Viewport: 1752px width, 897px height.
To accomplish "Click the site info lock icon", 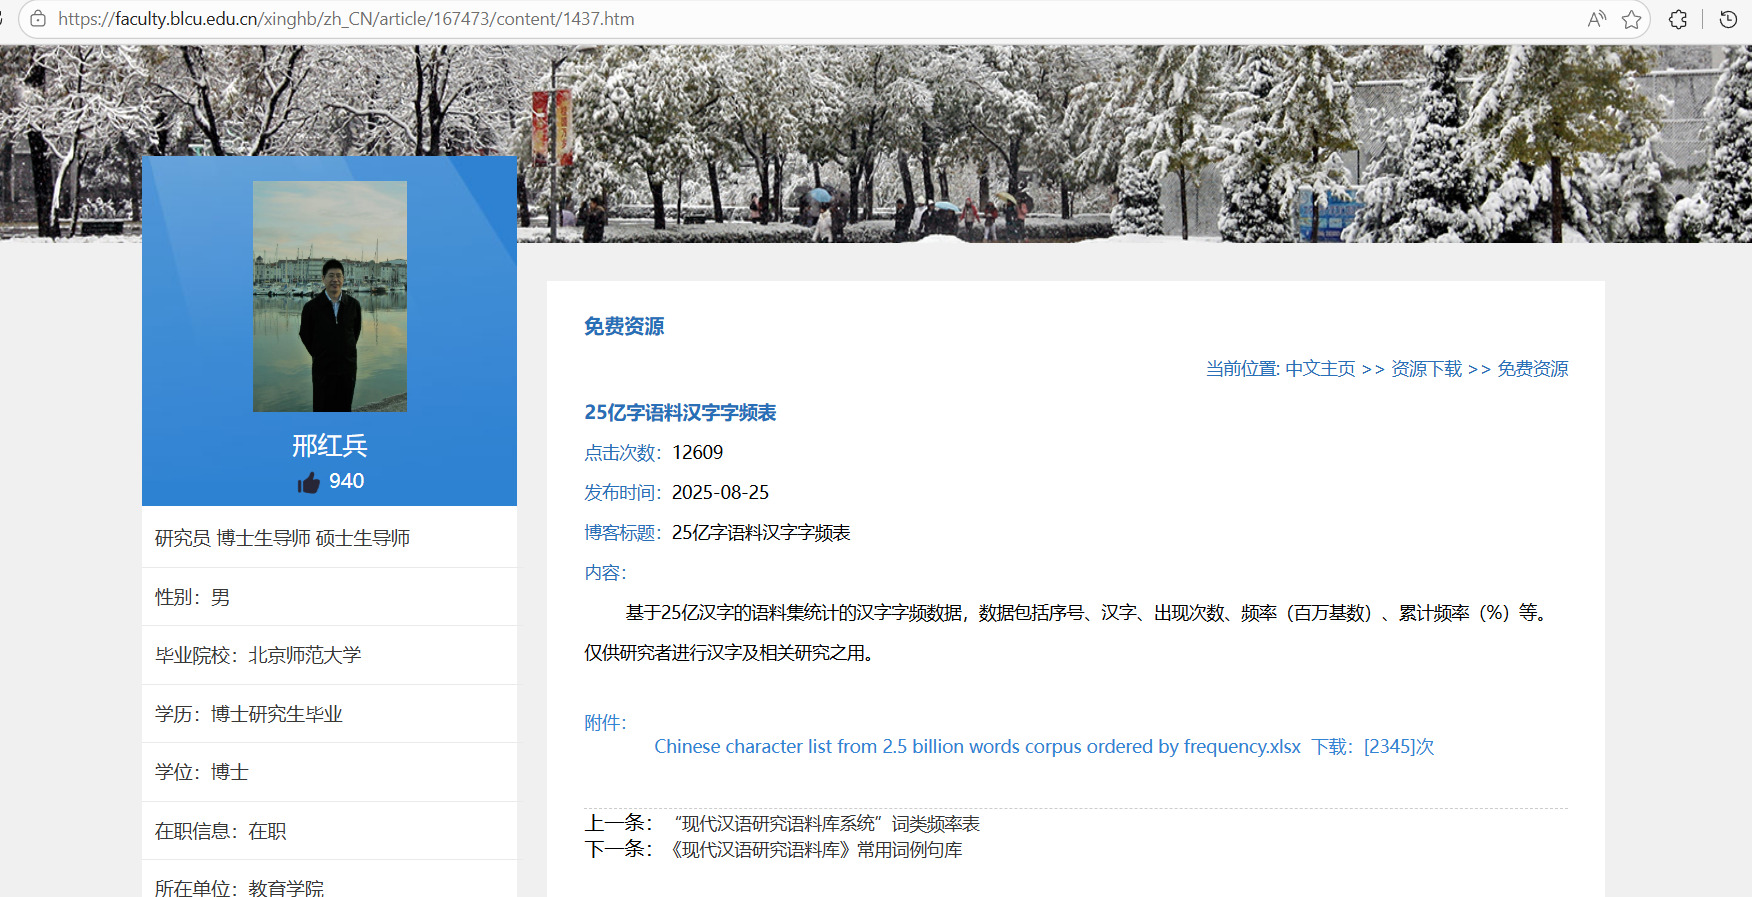I will 38,19.
